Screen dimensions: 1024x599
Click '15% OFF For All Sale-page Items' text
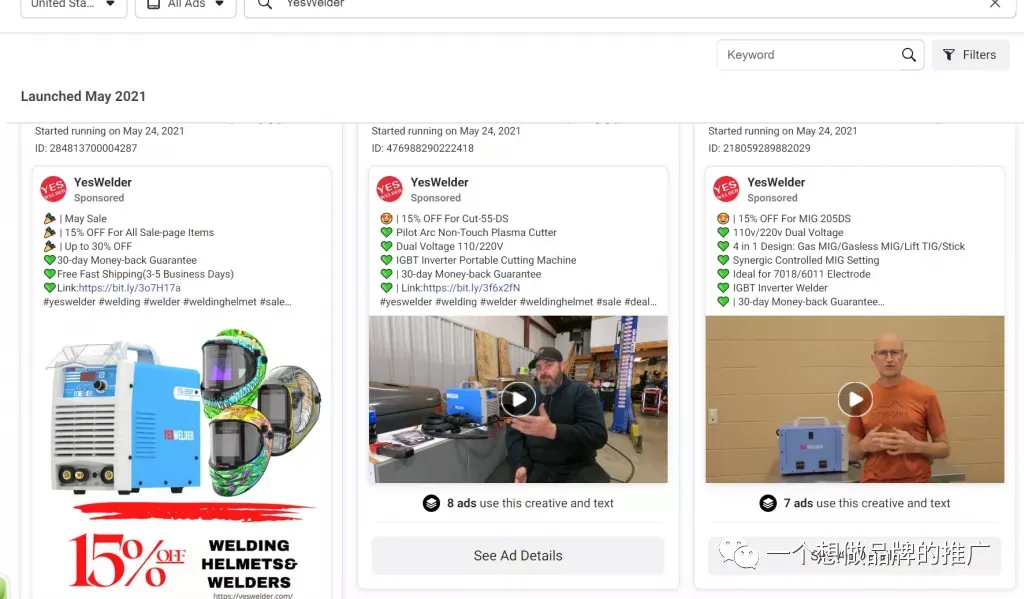click(x=139, y=233)
